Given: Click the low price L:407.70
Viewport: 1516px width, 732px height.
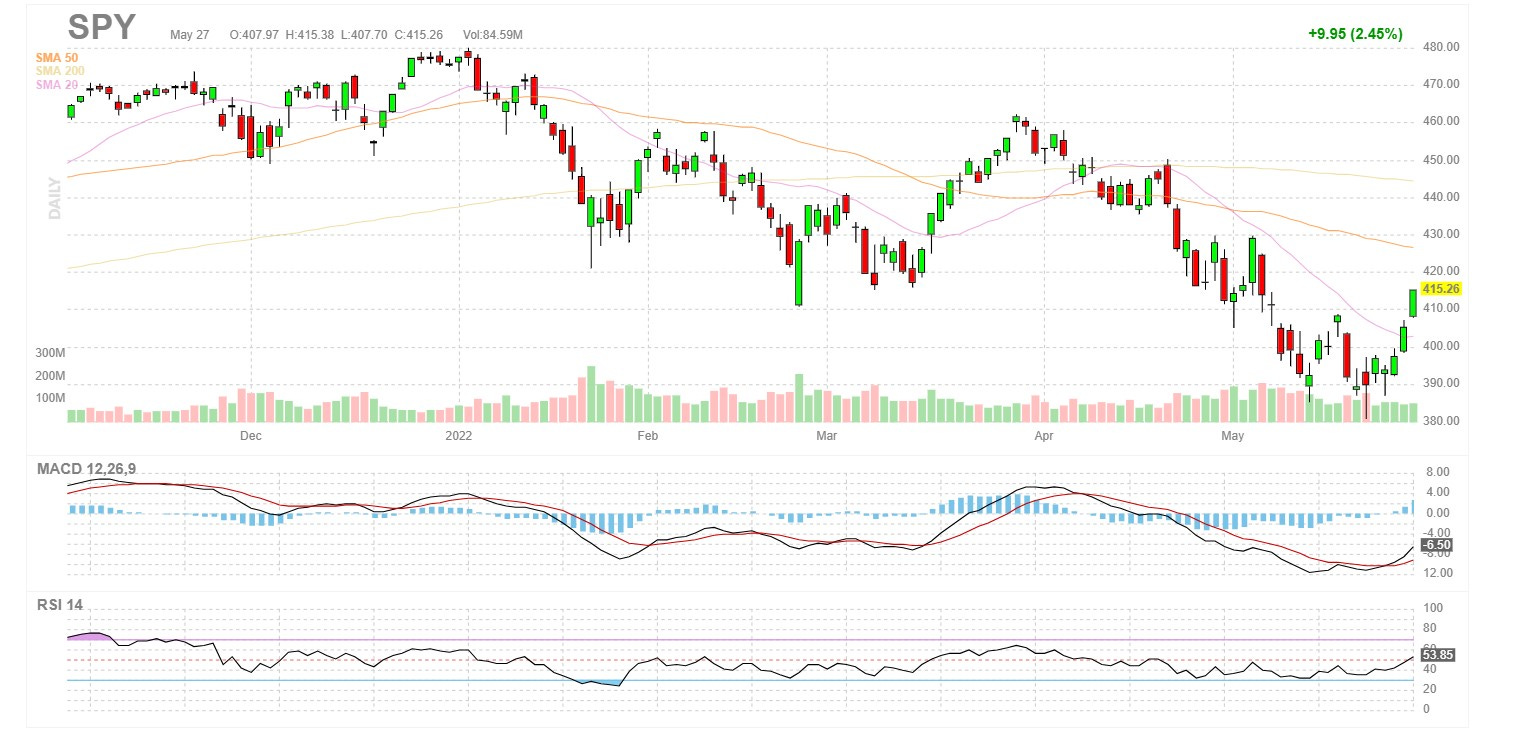Looking at the screenshot, I should [x=365, y=34].
